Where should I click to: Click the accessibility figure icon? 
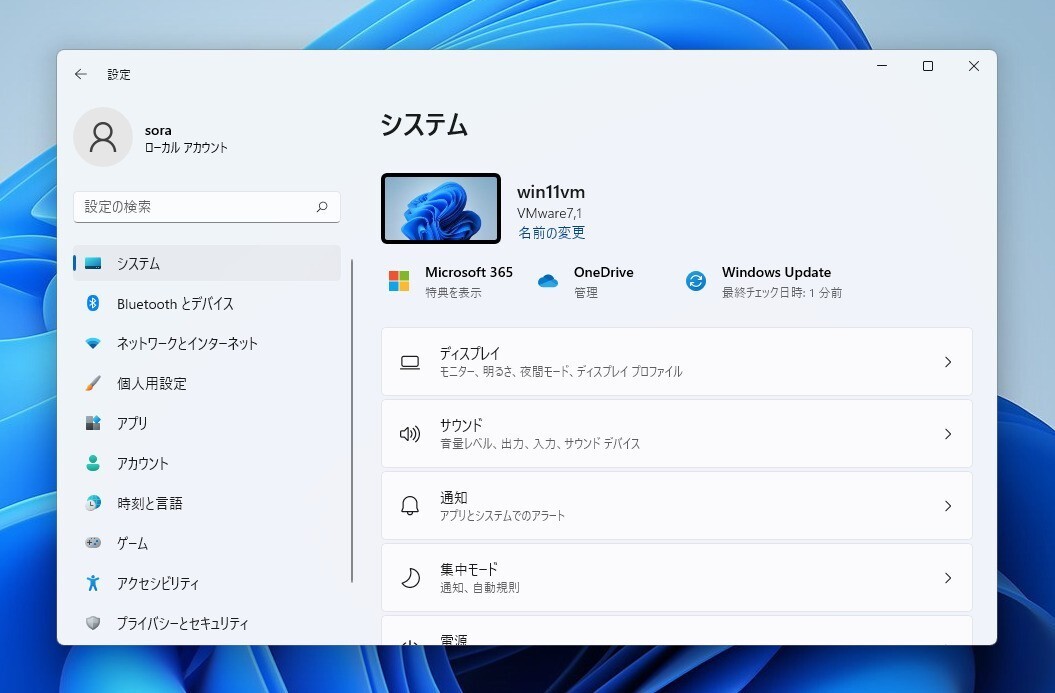point(93,583)
